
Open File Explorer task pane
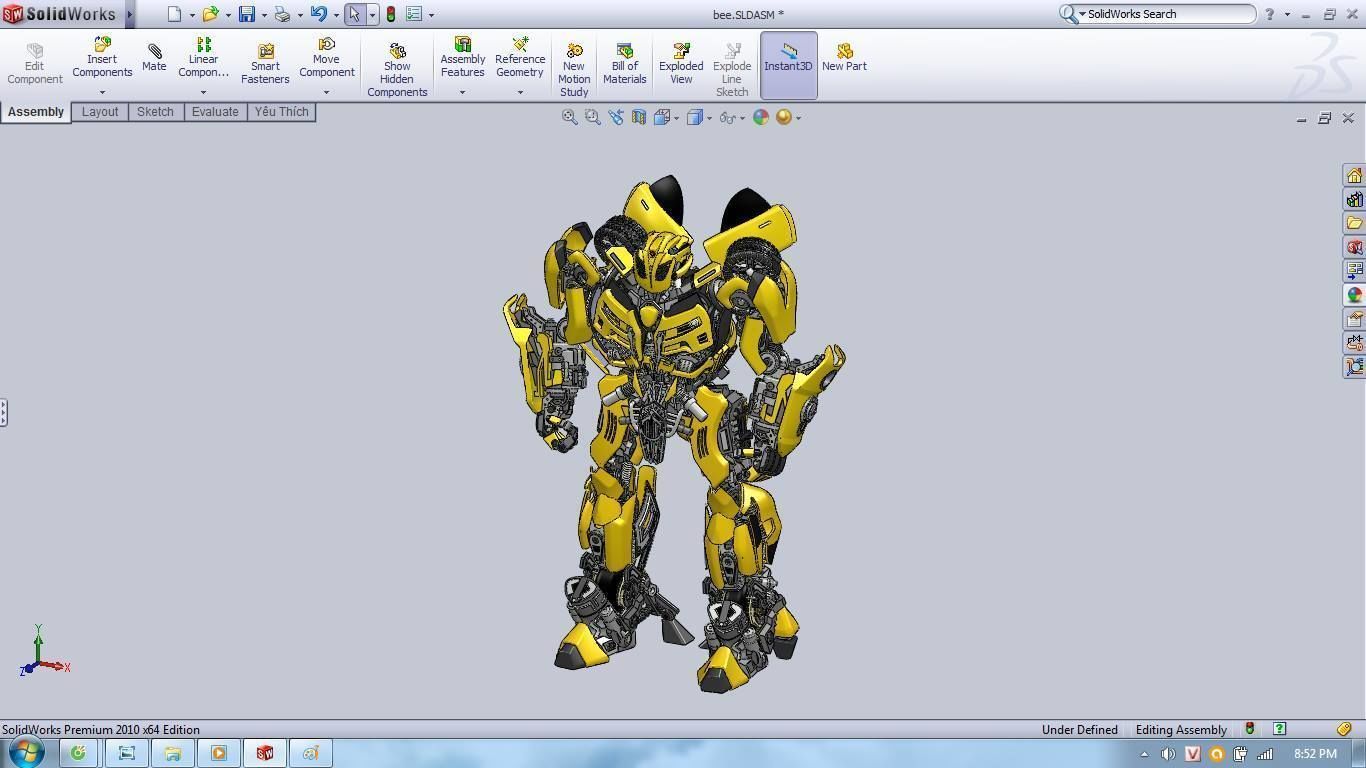tap(1354, 223)
